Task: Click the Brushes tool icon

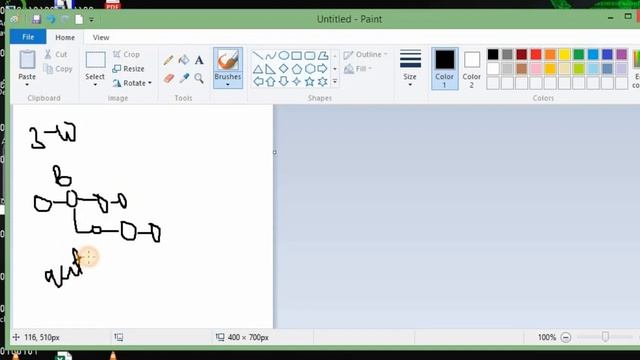Action: coord(228,60)
